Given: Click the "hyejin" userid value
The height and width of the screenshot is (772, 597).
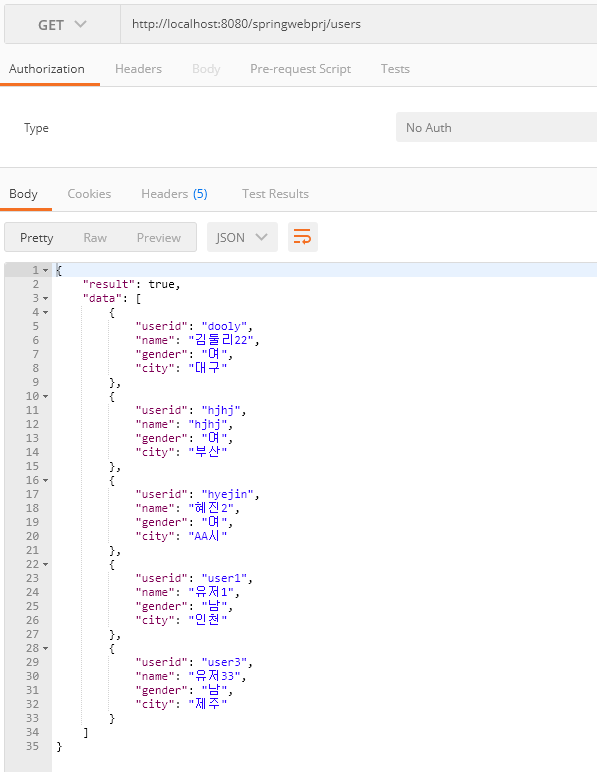Looking at the screenshot, I should 227,494.
